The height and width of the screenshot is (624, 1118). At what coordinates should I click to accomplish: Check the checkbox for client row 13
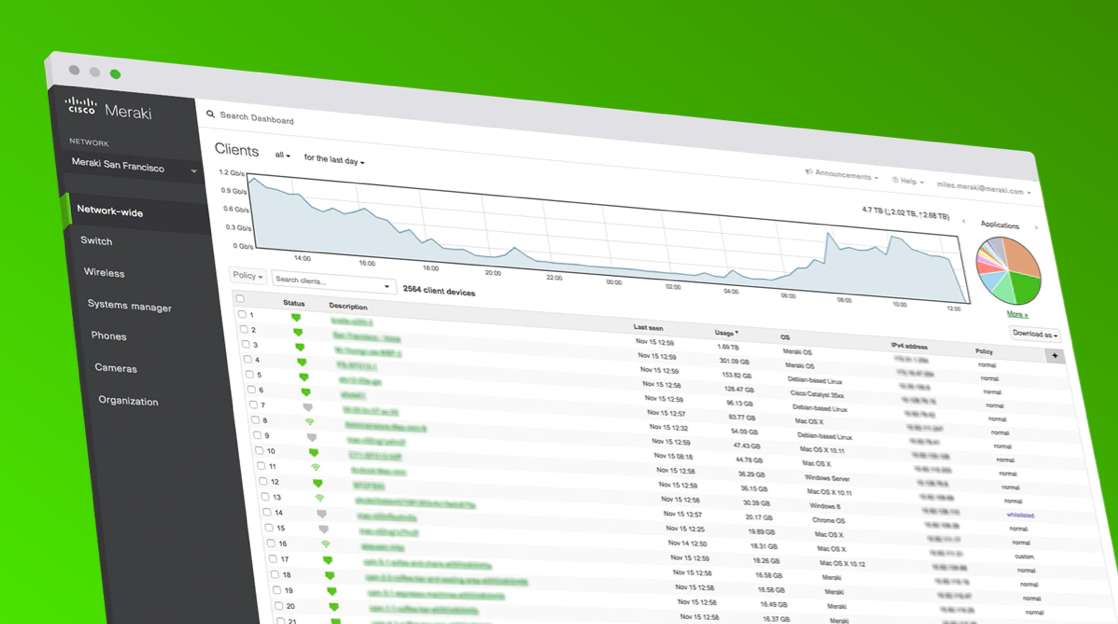pyautogui.click(x=265, y=496)
